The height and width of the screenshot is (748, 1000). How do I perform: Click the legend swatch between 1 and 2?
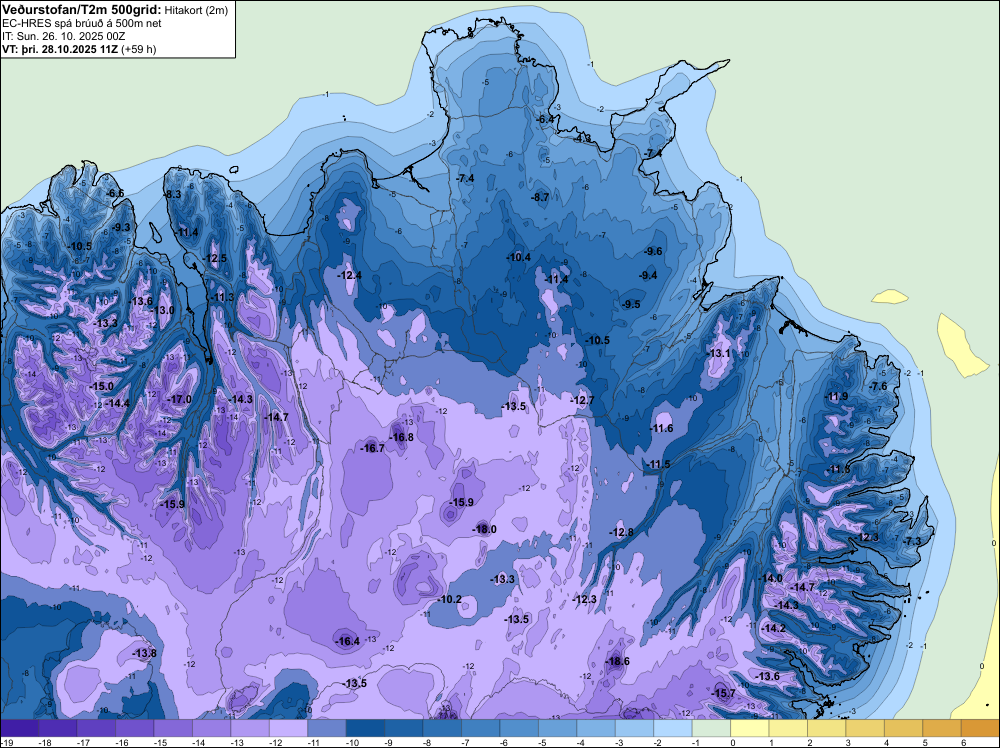(x=788, y=728)
